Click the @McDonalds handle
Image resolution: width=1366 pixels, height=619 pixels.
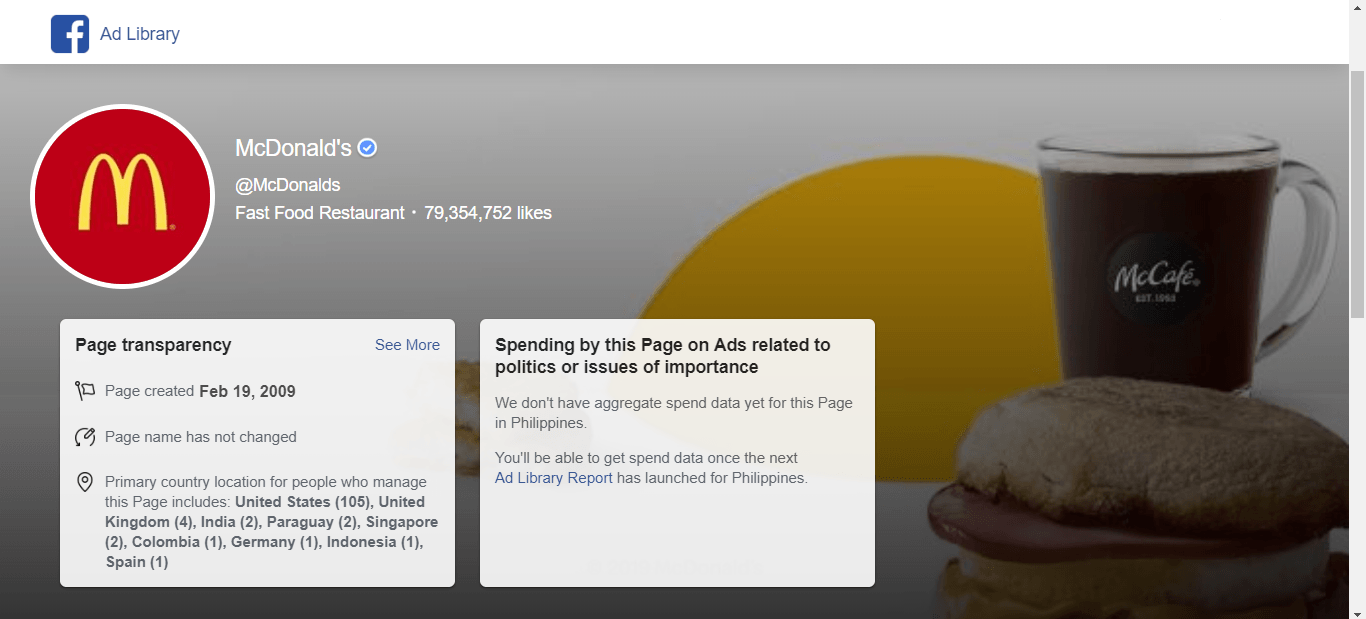point(288,185)
